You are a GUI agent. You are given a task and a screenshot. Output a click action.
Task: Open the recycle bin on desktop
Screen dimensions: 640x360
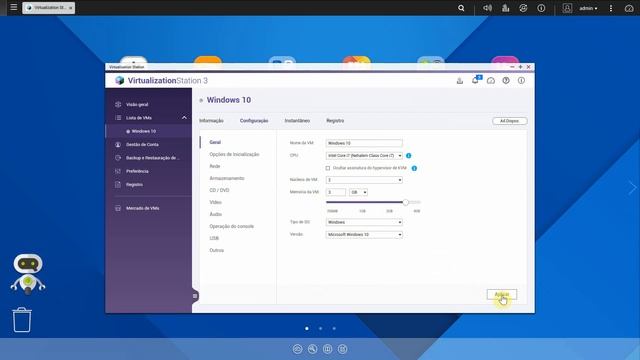click(x=22, y=320)
